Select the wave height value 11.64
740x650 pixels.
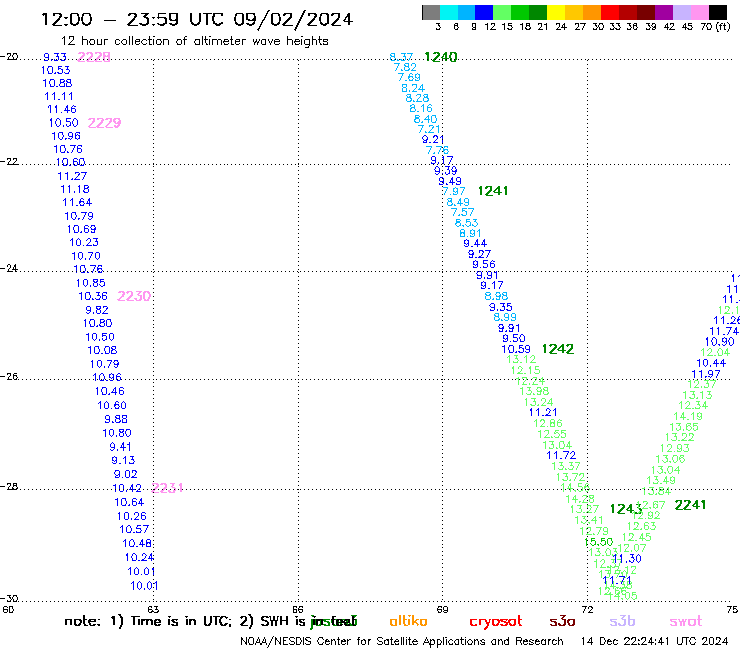click(77, 203)
